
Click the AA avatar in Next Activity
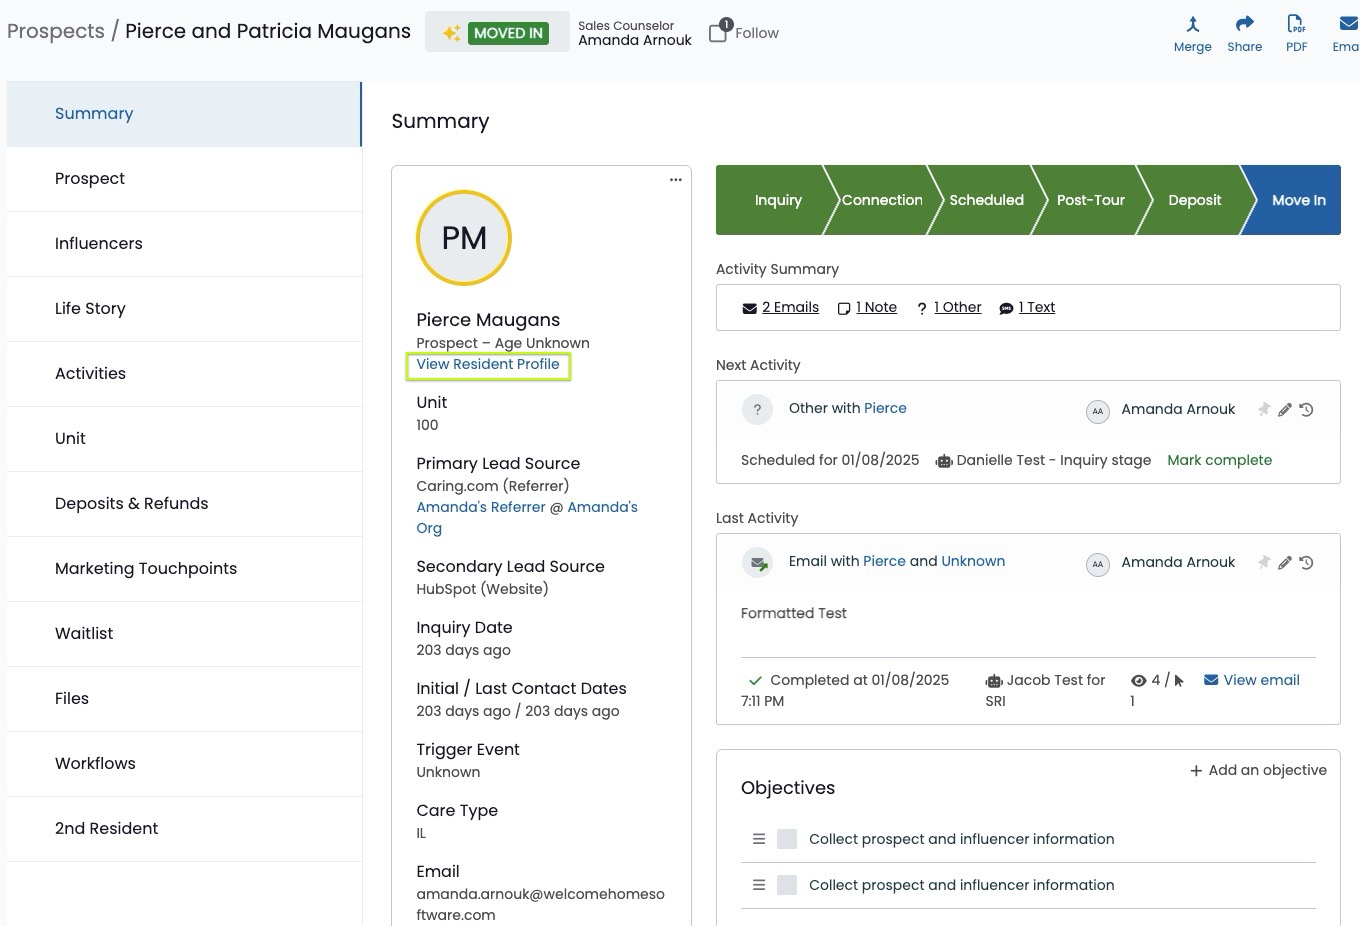click(x=1098, y=411)
